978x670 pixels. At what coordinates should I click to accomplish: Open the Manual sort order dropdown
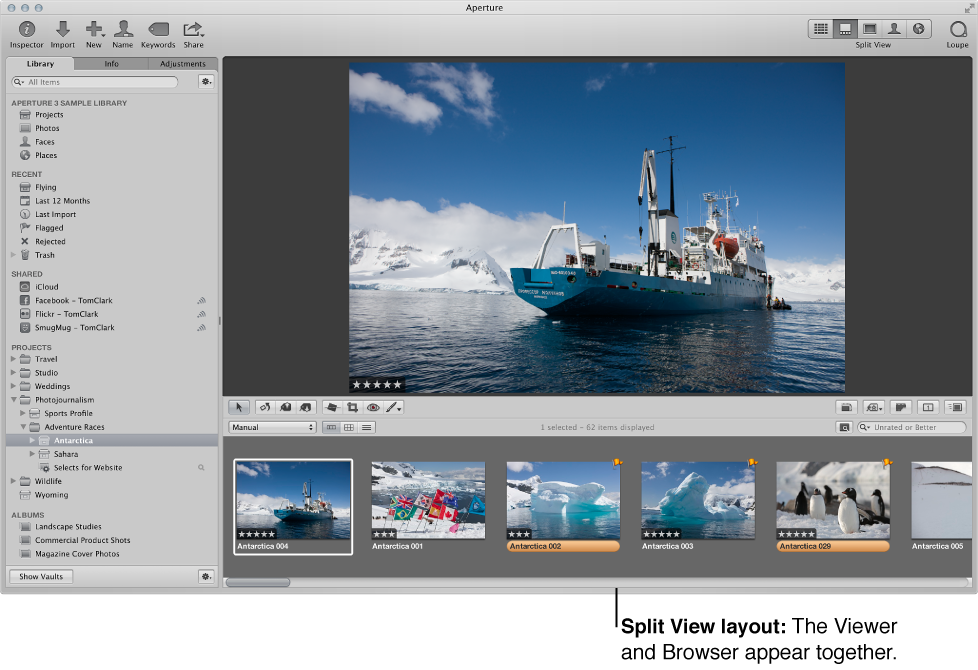pos(271,427)
